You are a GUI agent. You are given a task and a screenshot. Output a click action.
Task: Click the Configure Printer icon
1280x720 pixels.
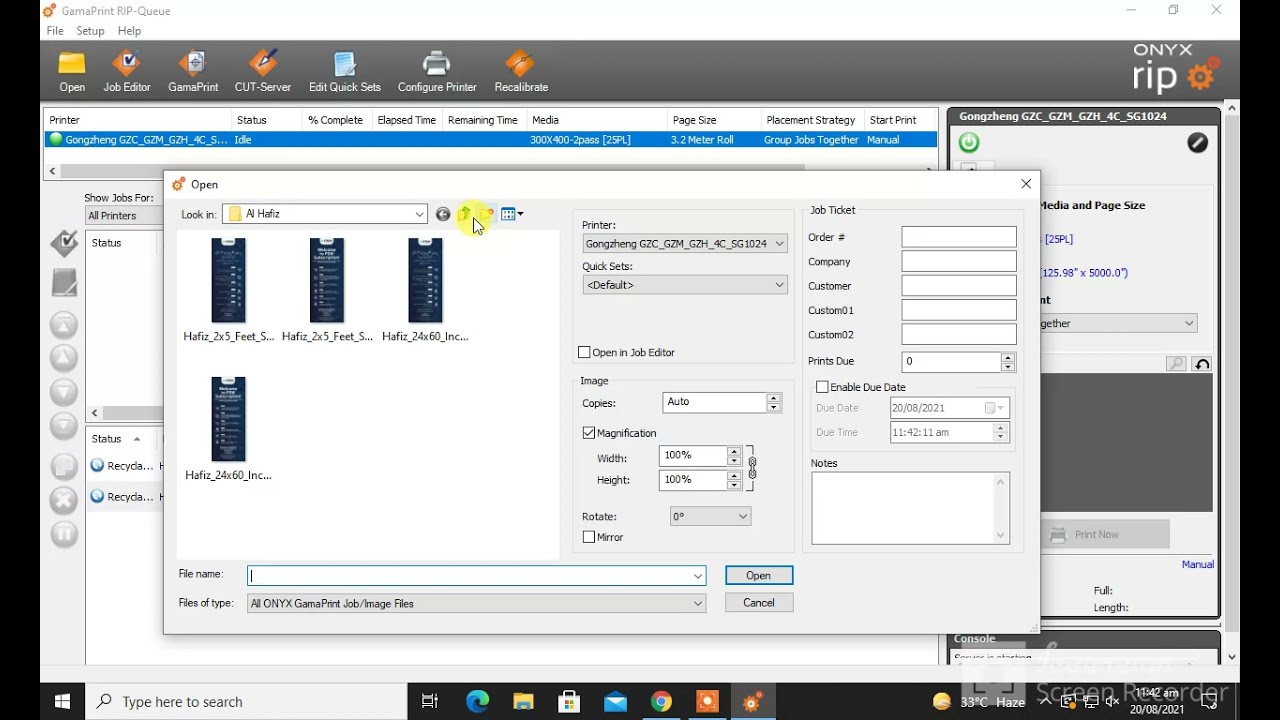pos(437,71)
